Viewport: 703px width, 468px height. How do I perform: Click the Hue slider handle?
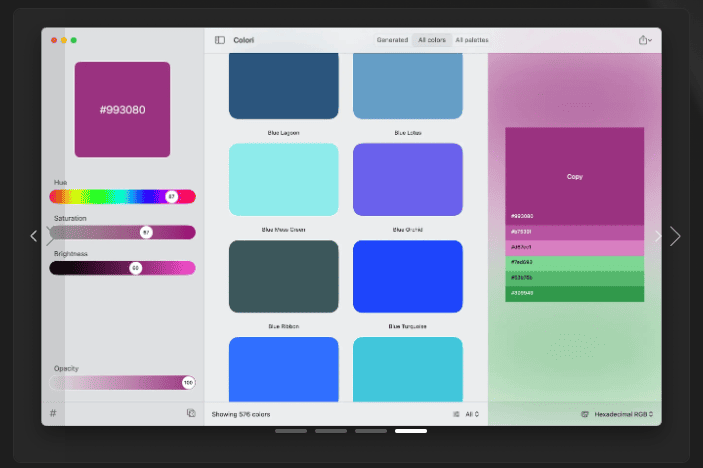[171, 196]
